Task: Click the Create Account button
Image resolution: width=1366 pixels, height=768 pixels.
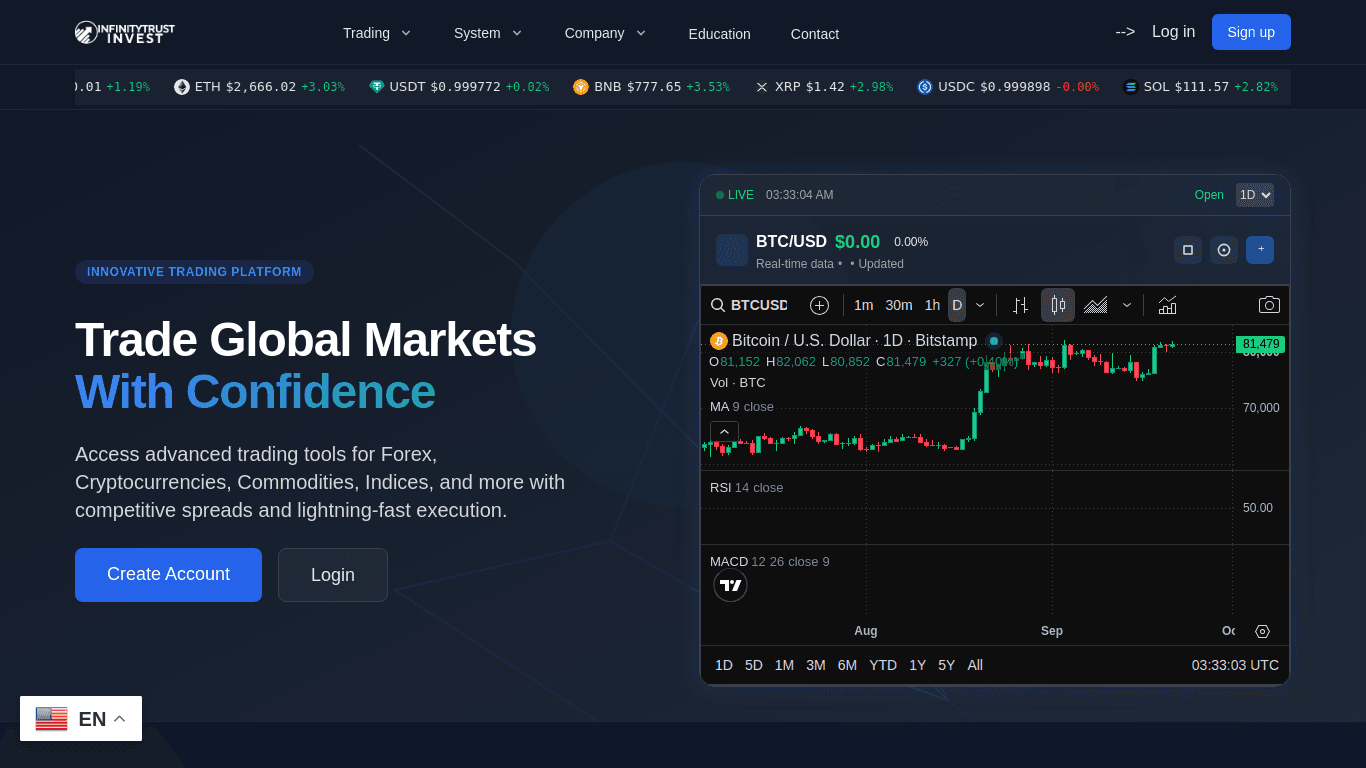Action: pos(168,575)
